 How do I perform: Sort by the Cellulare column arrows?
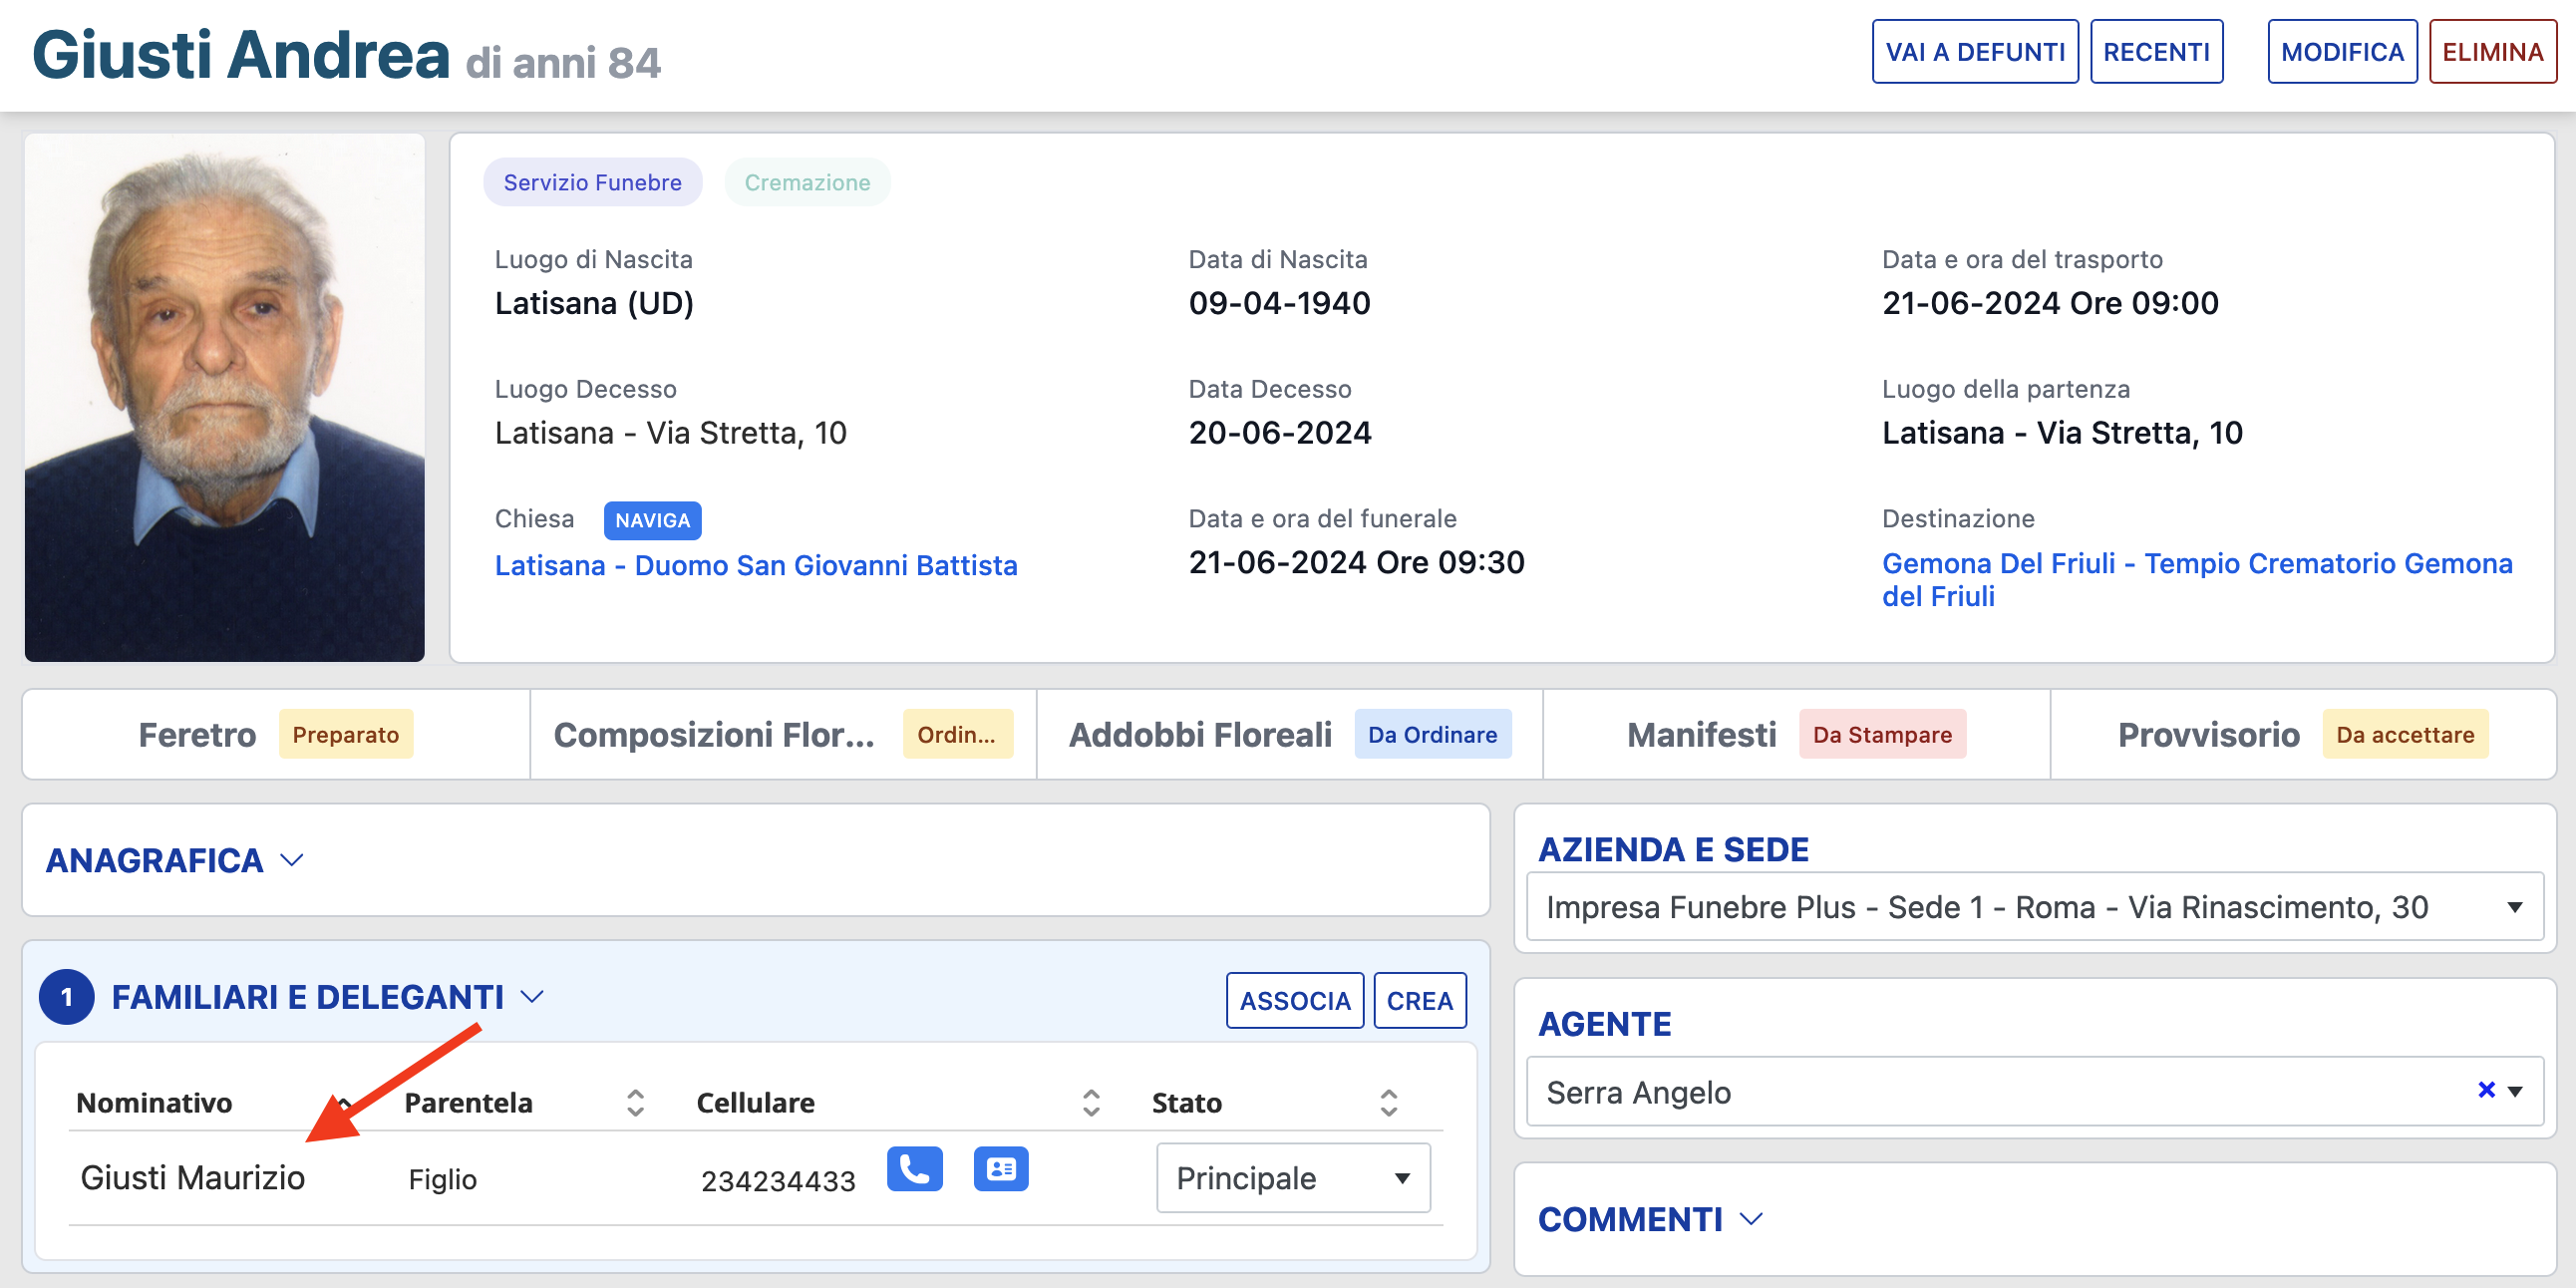1091,1103
